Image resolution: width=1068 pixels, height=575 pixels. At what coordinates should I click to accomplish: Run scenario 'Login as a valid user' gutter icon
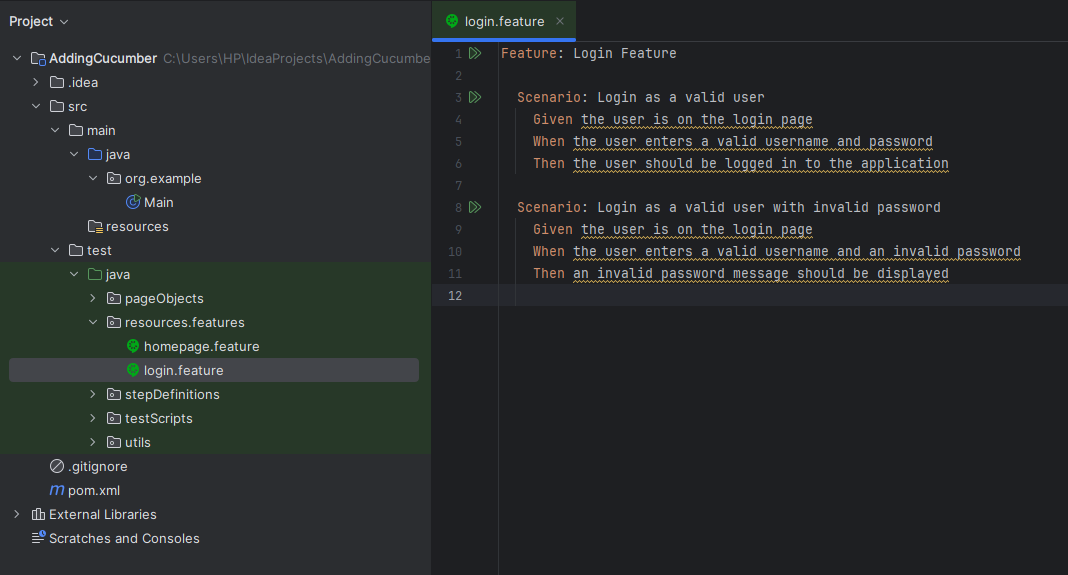[475, 97]
